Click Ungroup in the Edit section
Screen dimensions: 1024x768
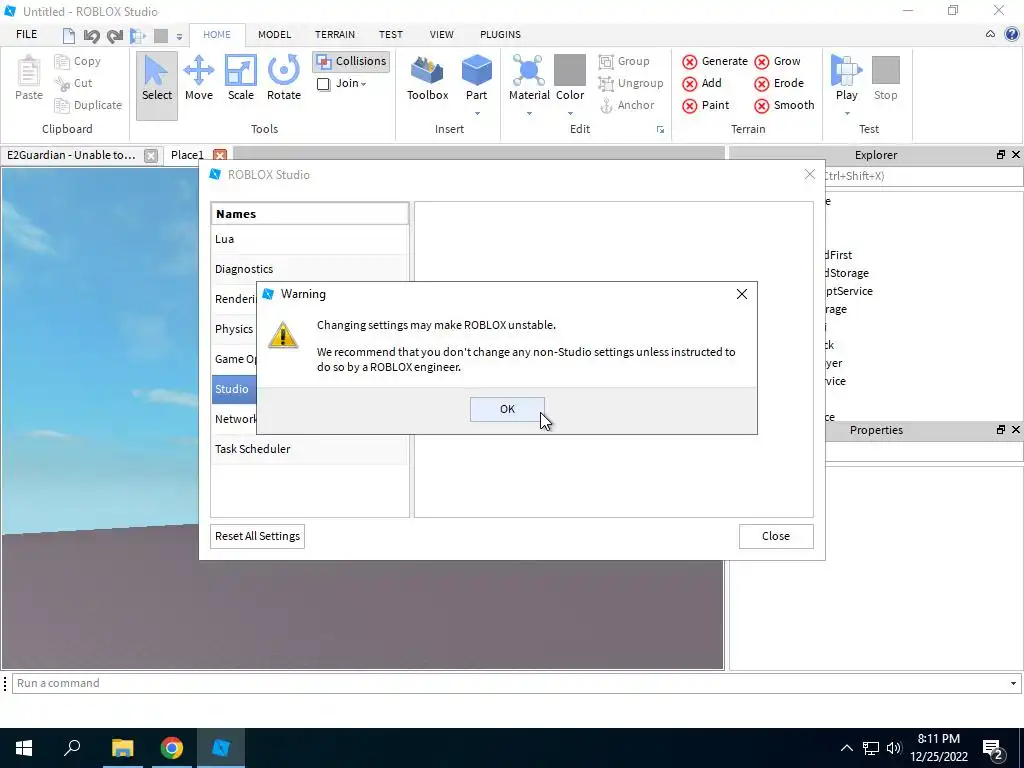pyautogui.click(x=631, y=84)
